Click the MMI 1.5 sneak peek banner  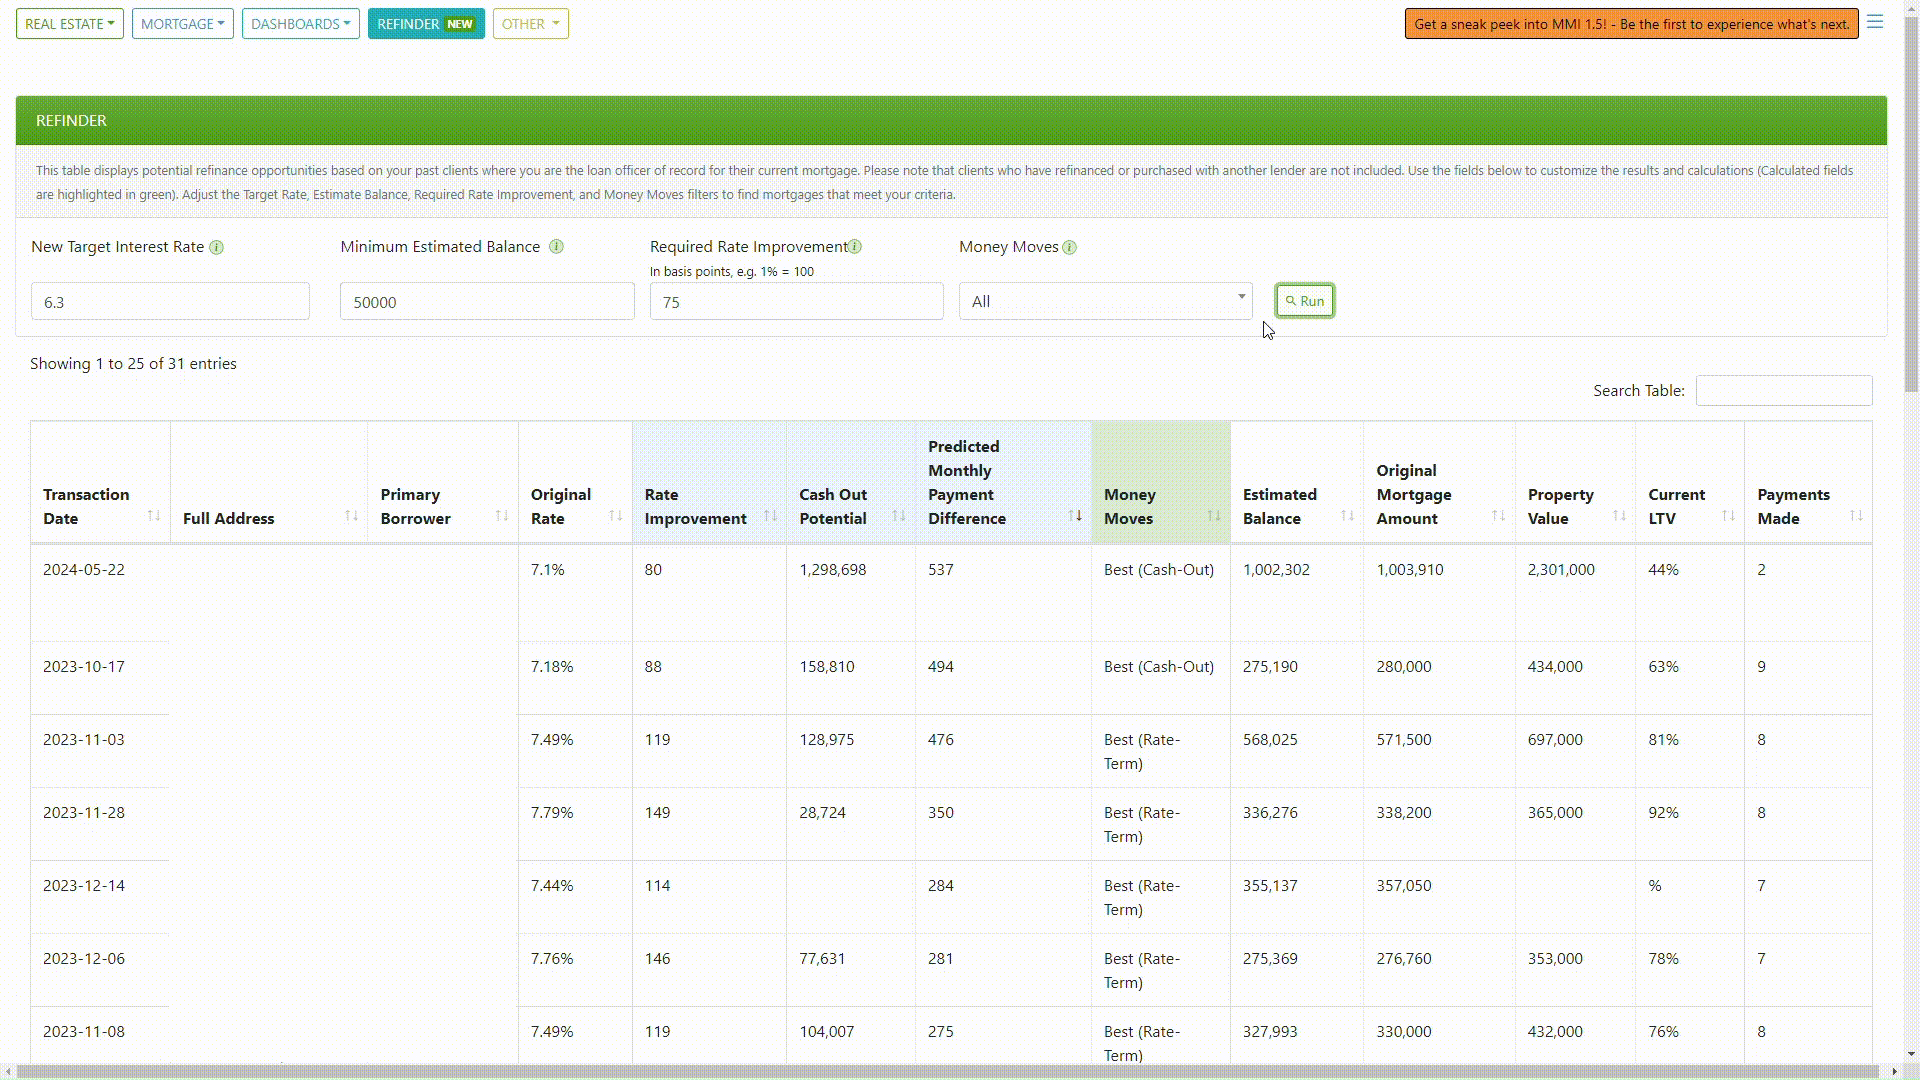pos(1631,24)
